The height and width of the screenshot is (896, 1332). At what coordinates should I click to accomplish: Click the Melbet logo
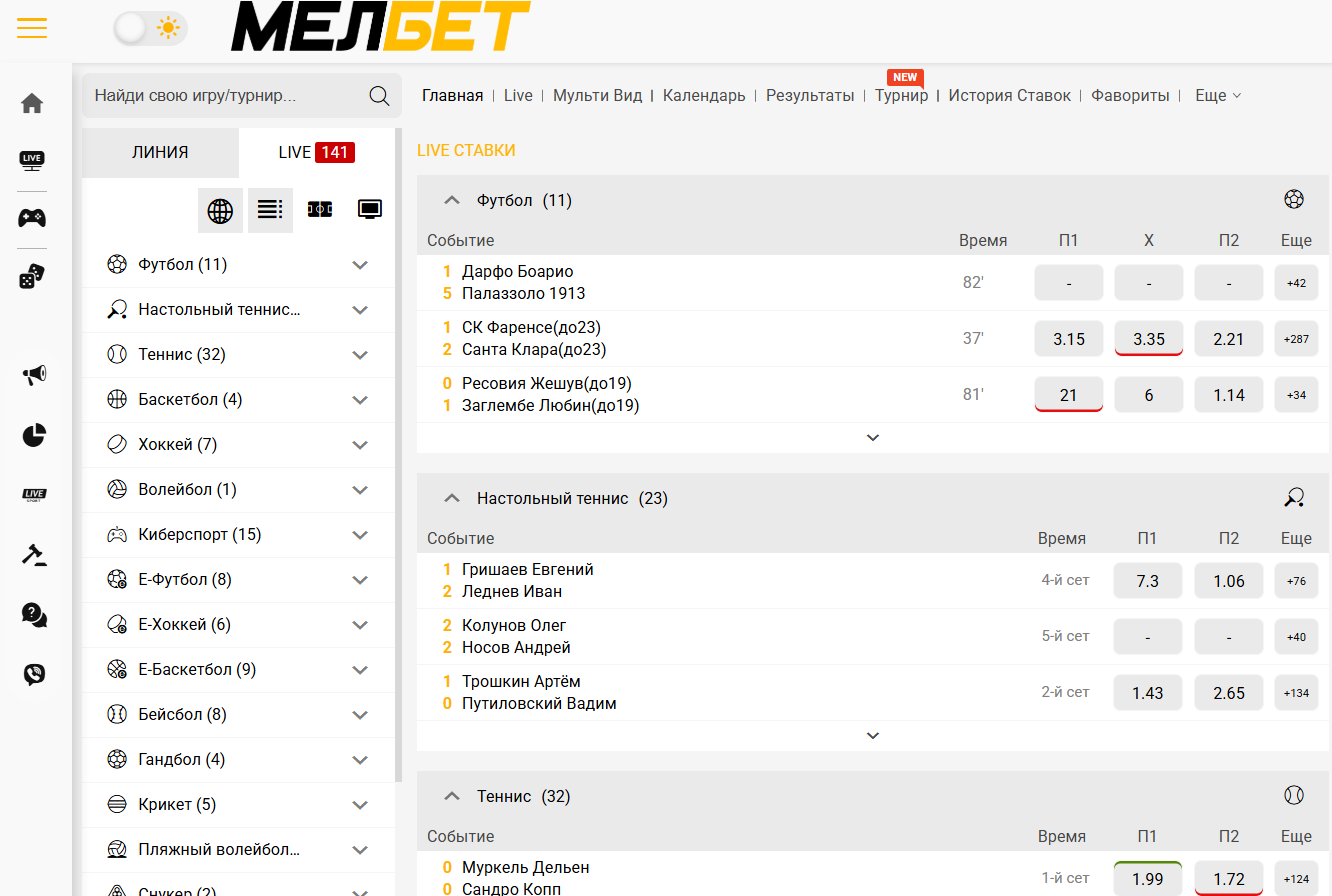pyautogui.click(x=380, y=27)
